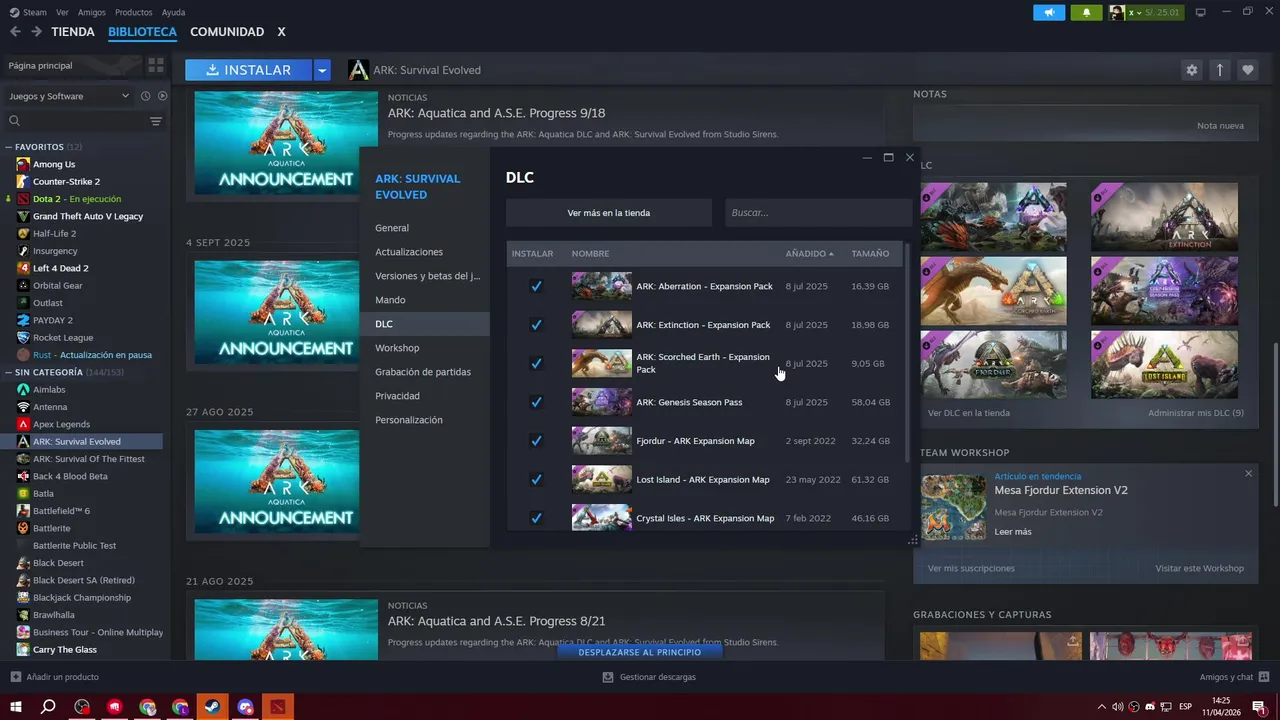The height and width of the screenshot is (720, 1280).
Task: Click the up-arrow icon beside the settings gear
Action: click(1219, 70)
